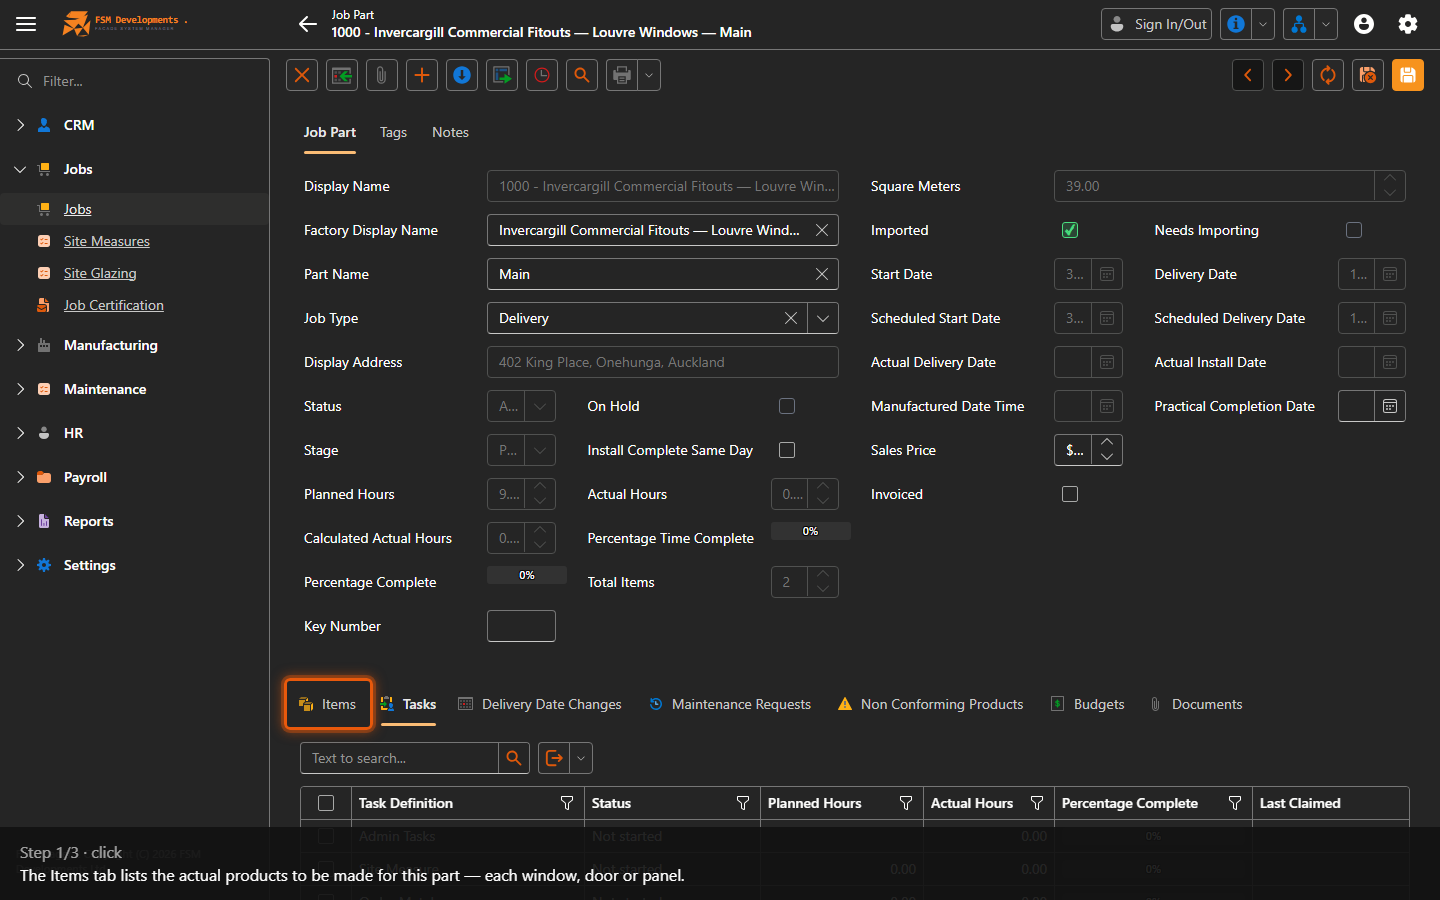1440x900 pixels.
Task: Click the orange save icon in toolbar
Action: [1407, 75]
